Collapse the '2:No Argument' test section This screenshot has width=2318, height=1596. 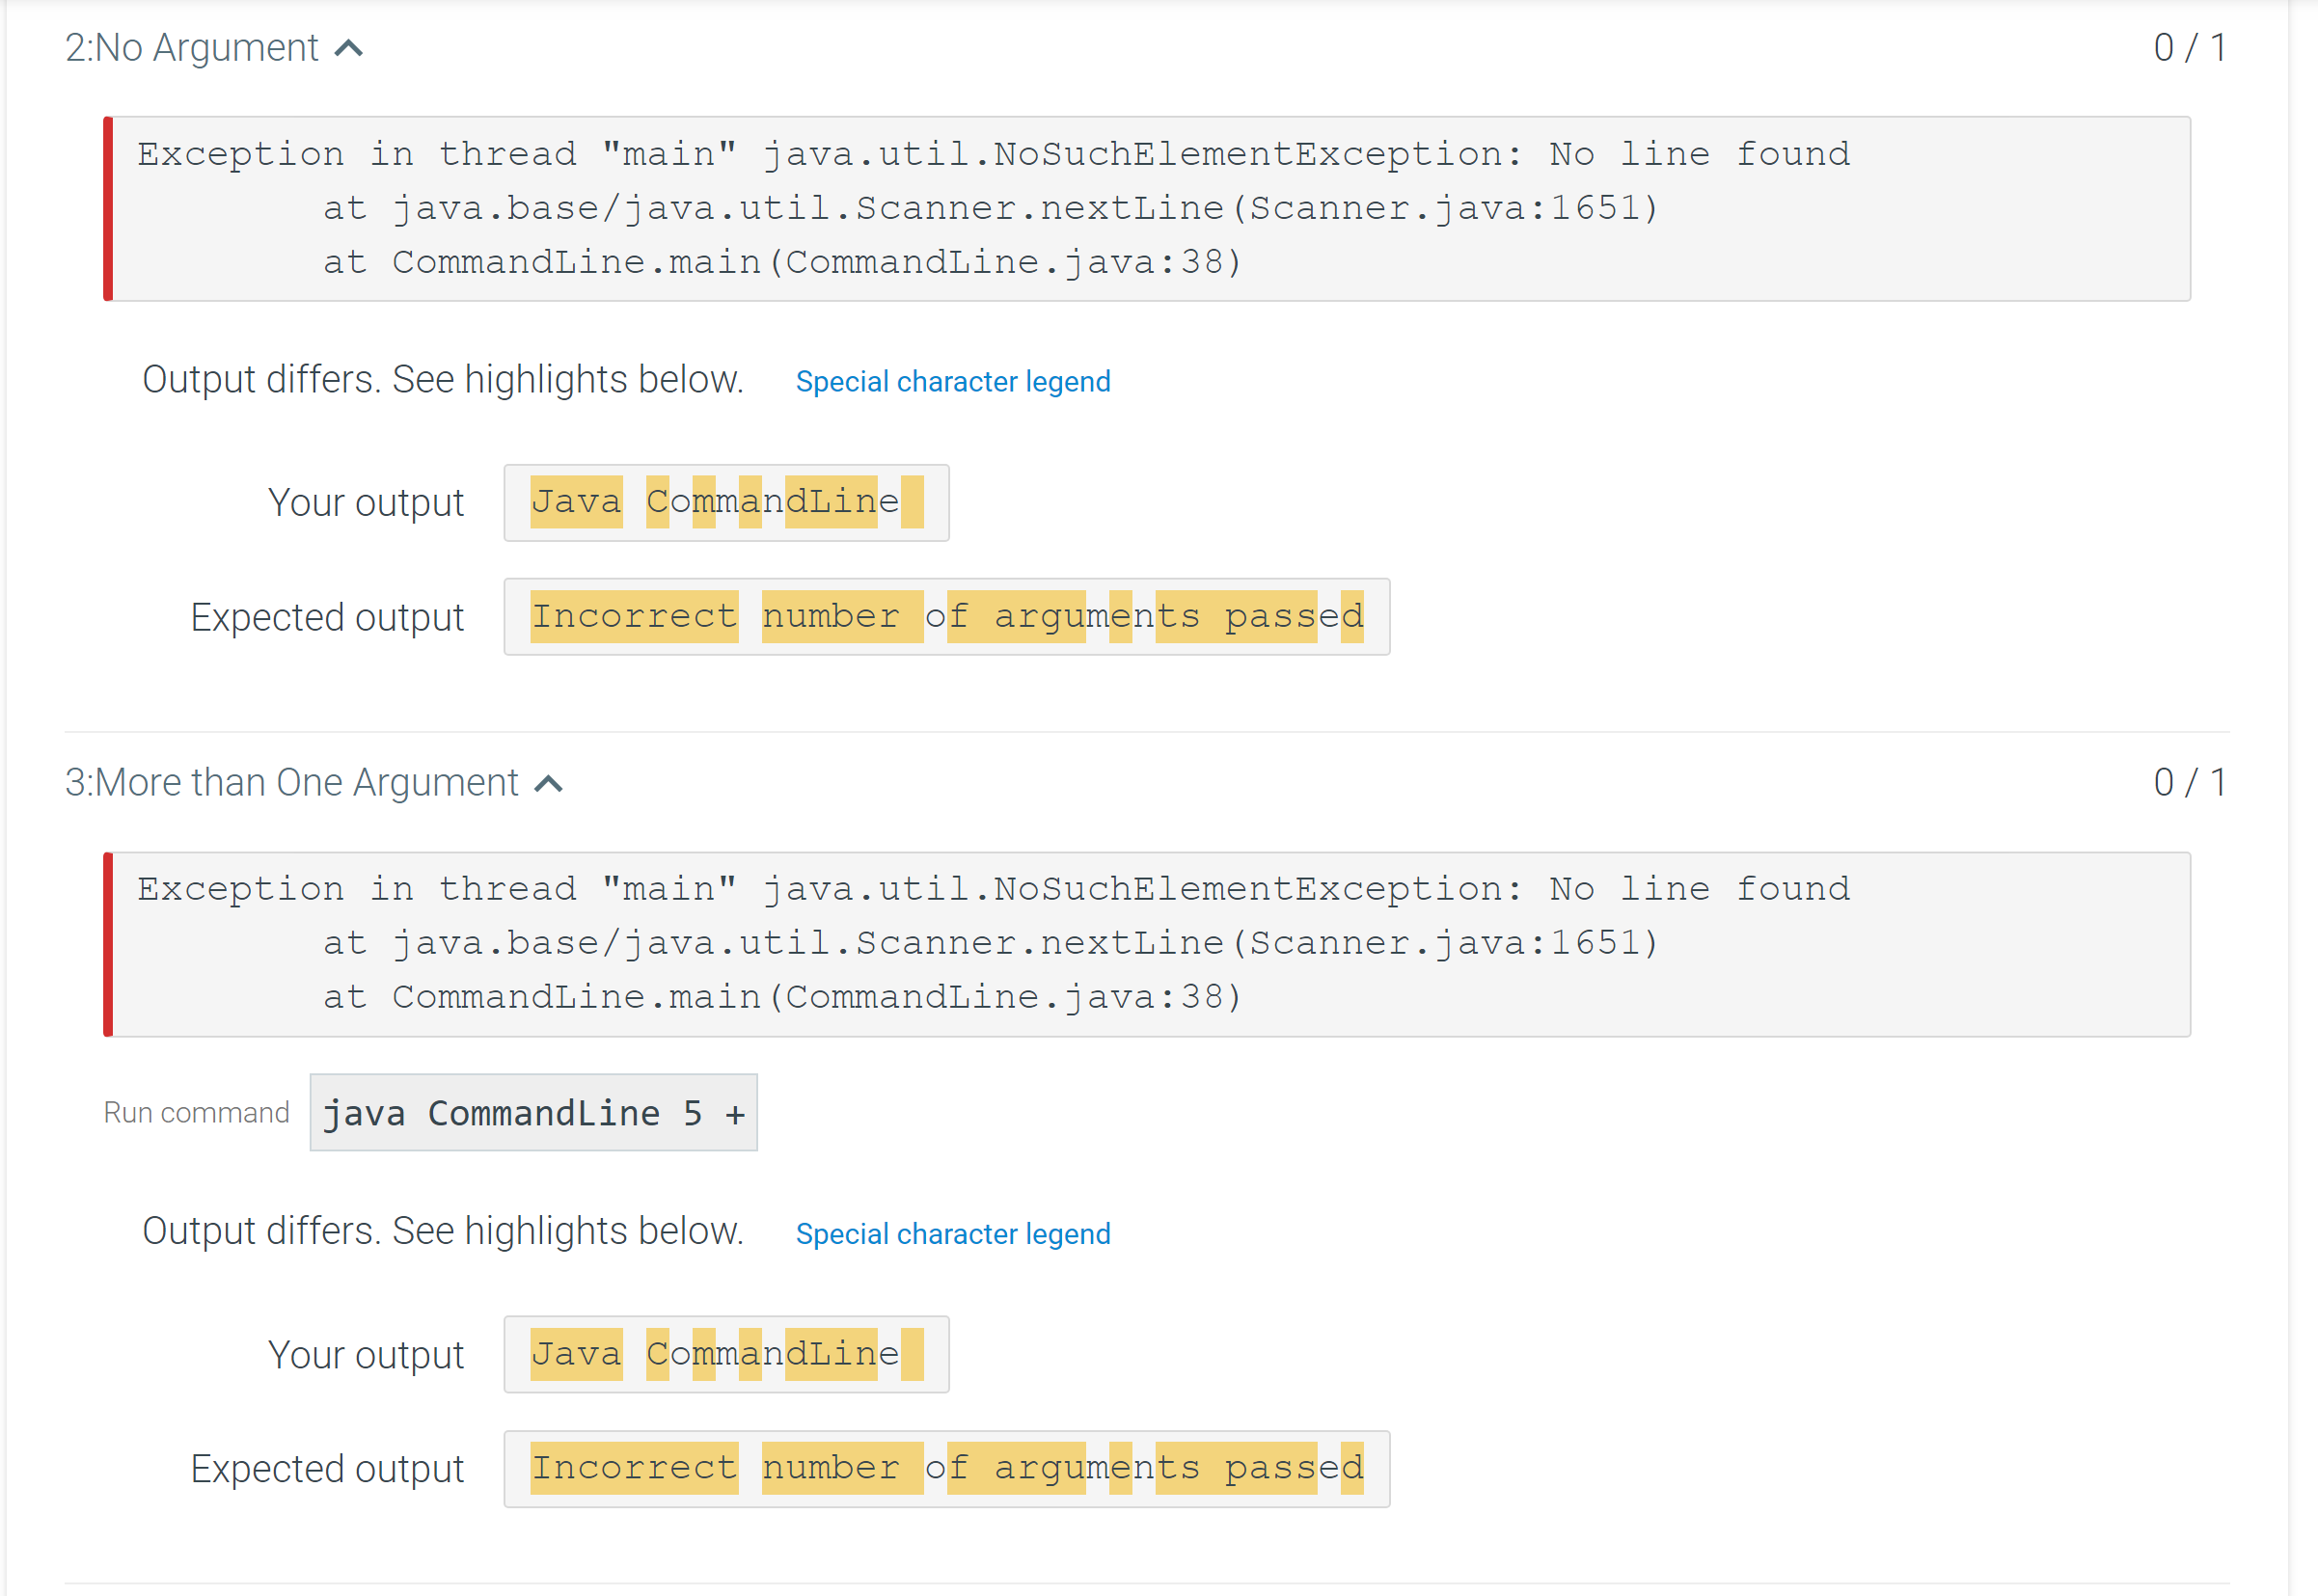click(349, 47)
